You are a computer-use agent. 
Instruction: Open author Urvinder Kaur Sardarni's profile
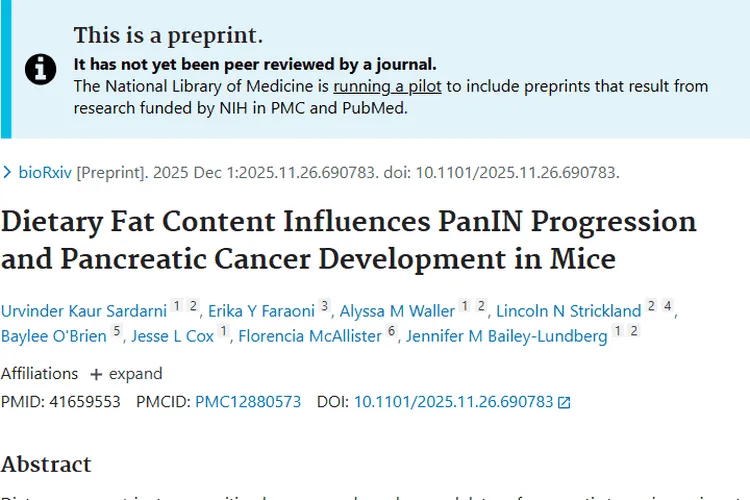click(x=83, y=310)
